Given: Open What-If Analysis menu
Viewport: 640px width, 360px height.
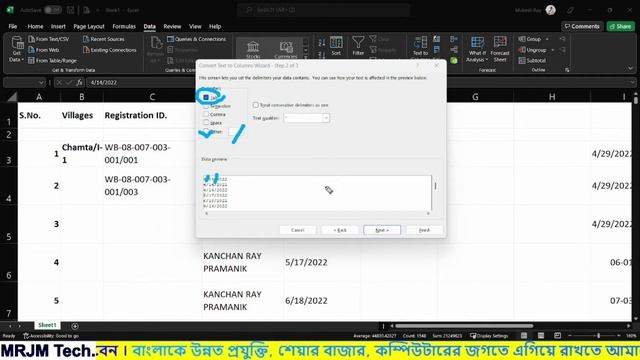Looking at the screenshot, I should (477, 49).
